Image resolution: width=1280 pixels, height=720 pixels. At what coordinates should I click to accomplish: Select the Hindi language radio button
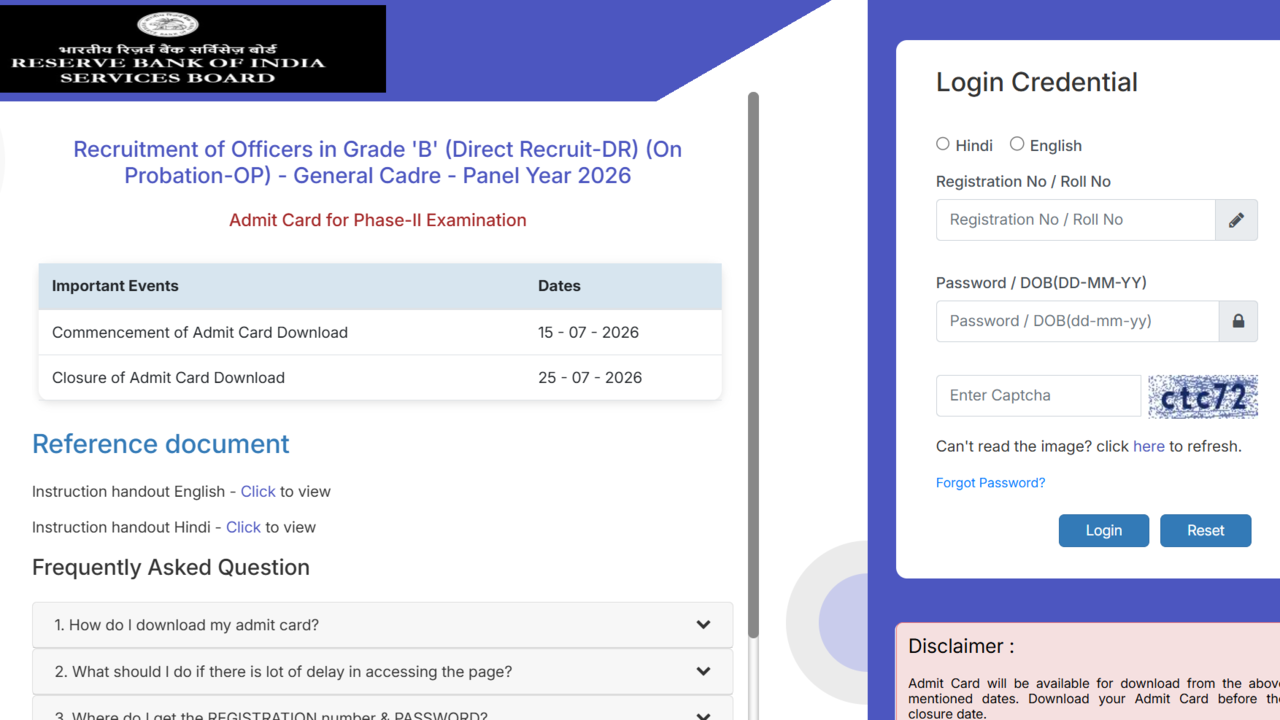click(x=943, y=144)
